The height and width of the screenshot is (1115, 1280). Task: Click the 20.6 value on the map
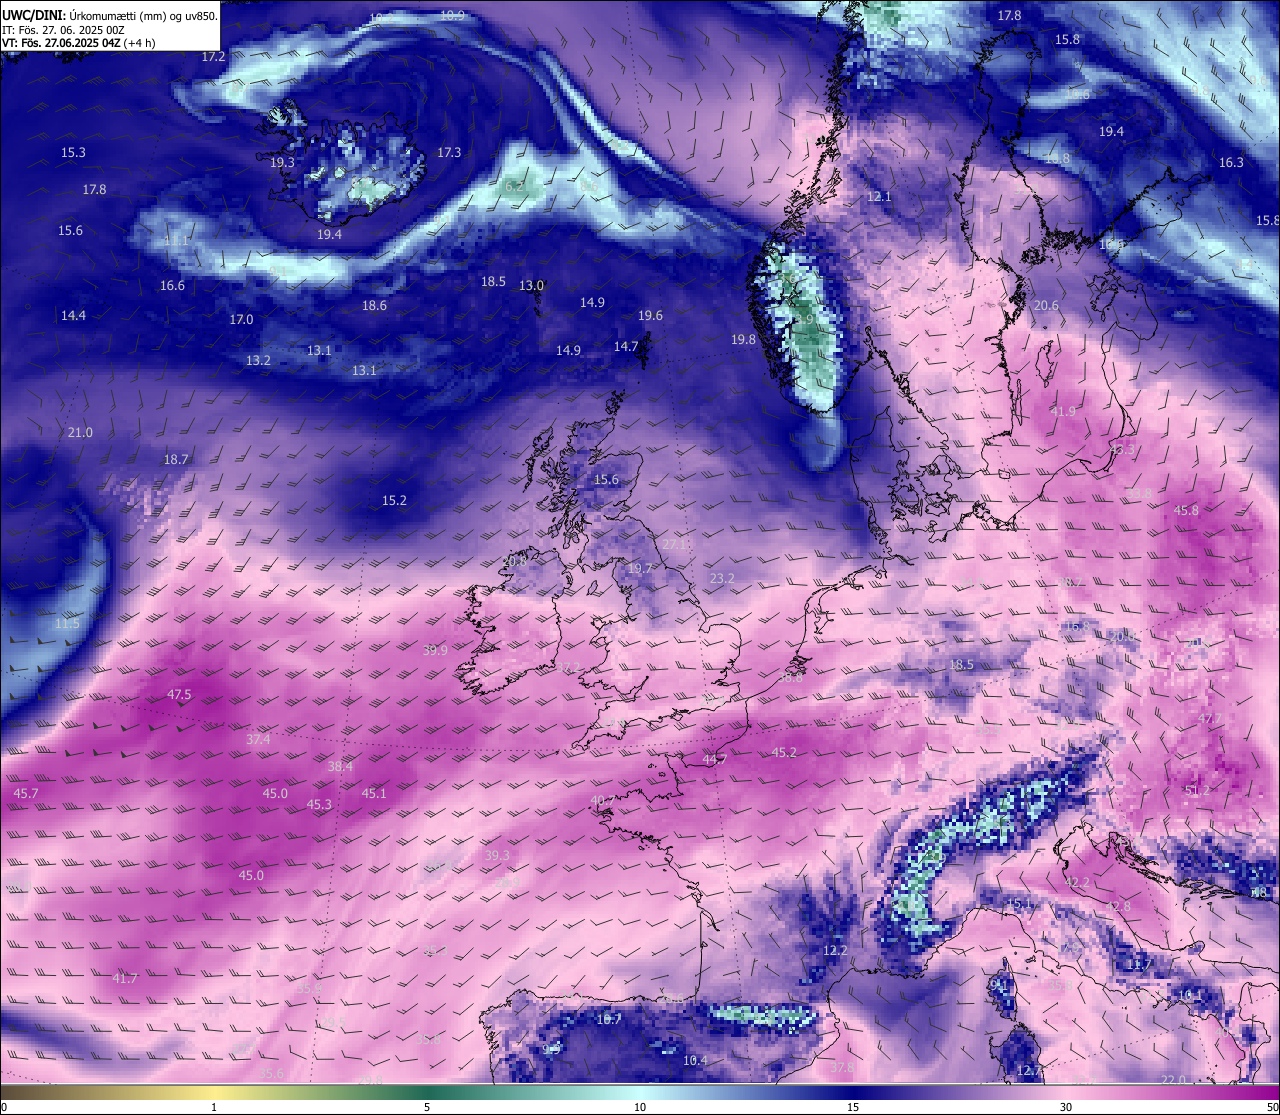(1046, 306)
